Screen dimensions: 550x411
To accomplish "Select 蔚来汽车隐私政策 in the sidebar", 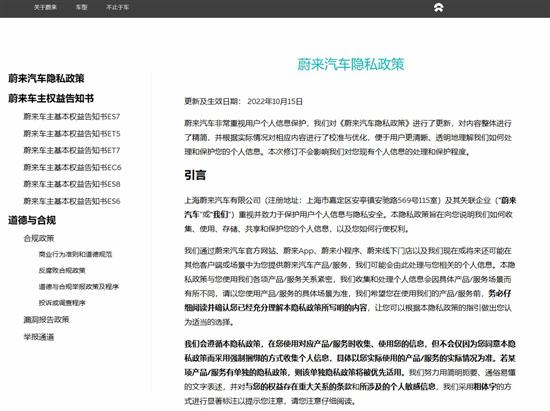I will pos(46,78).
